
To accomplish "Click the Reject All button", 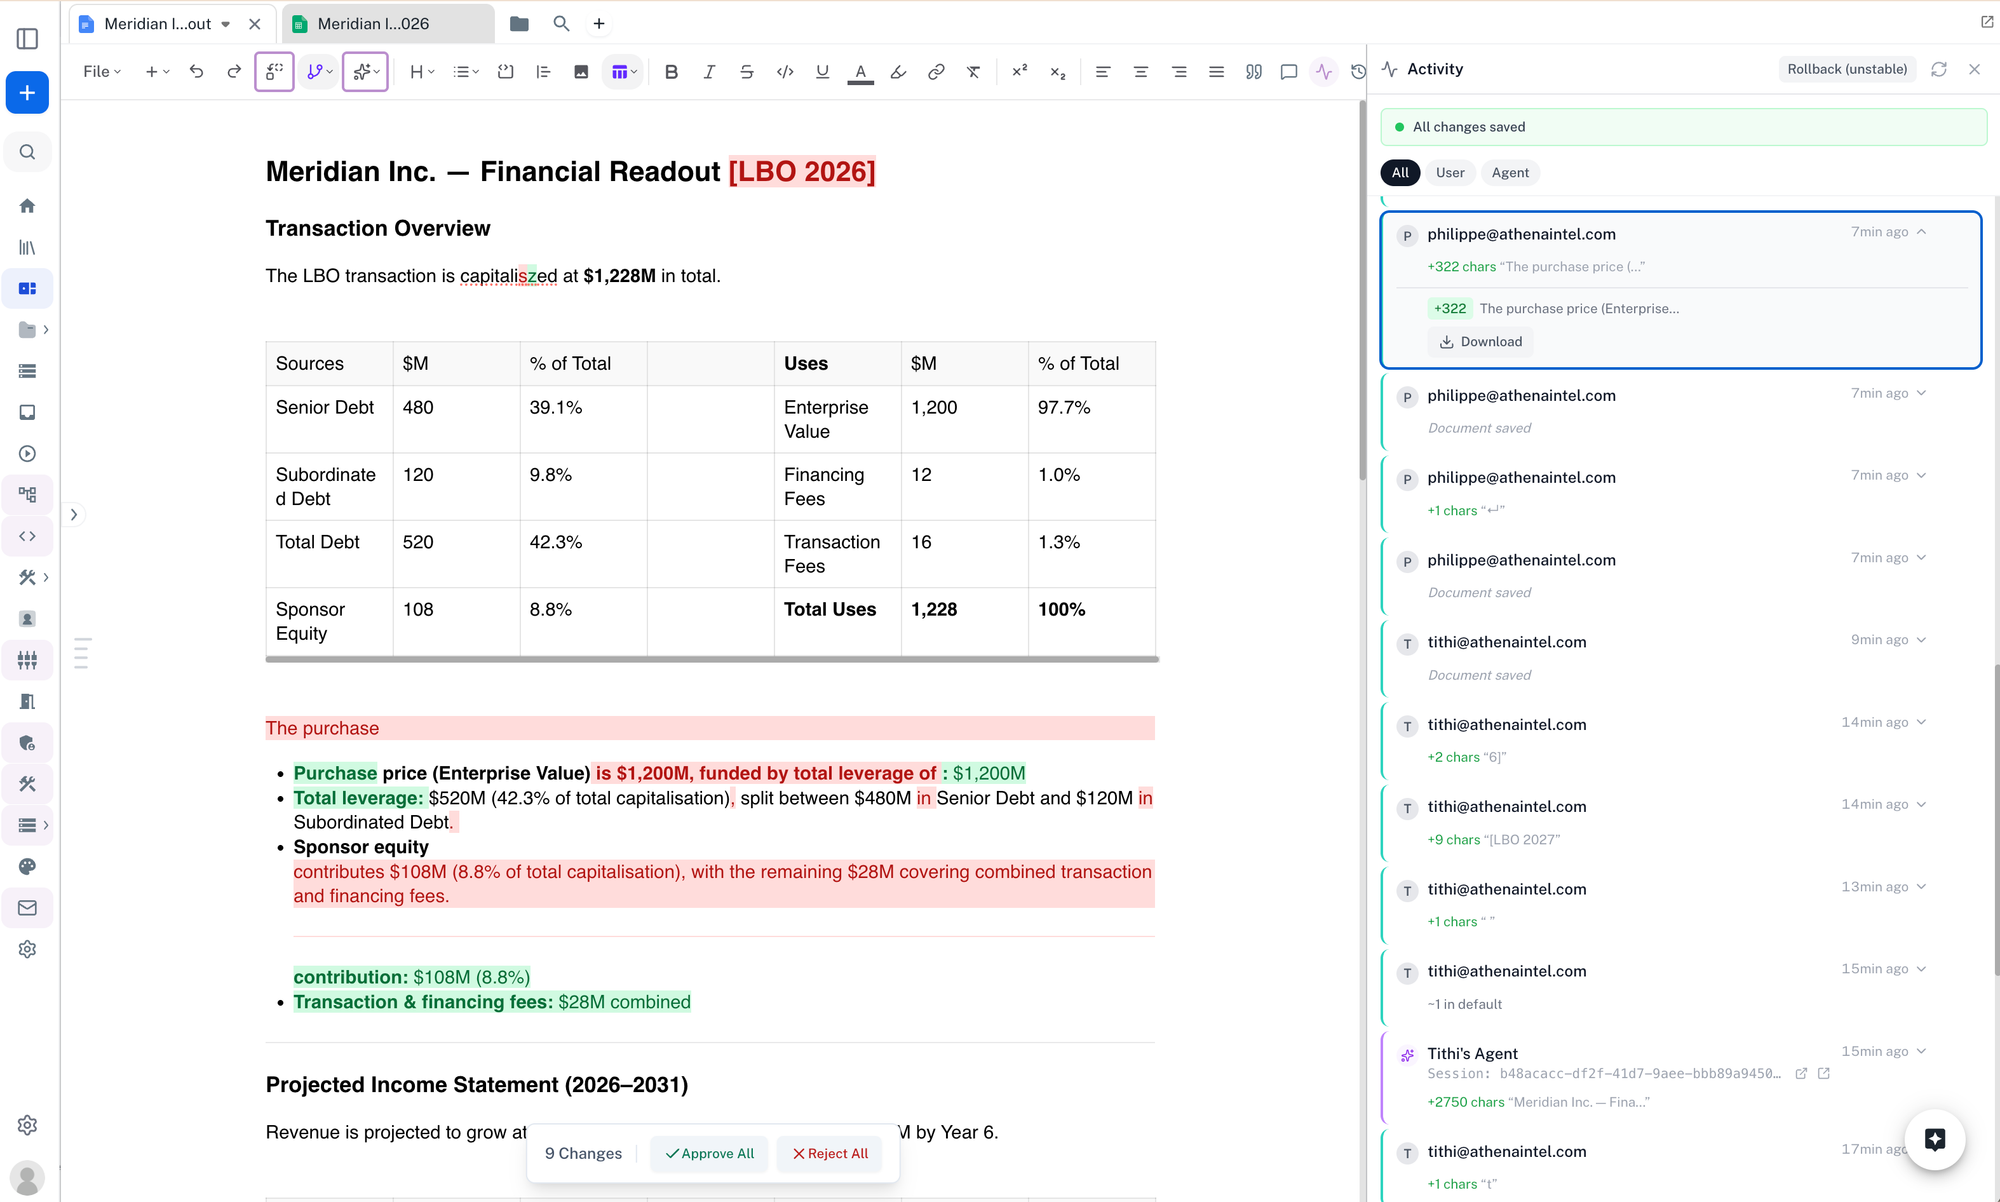I will (829, 1153).
